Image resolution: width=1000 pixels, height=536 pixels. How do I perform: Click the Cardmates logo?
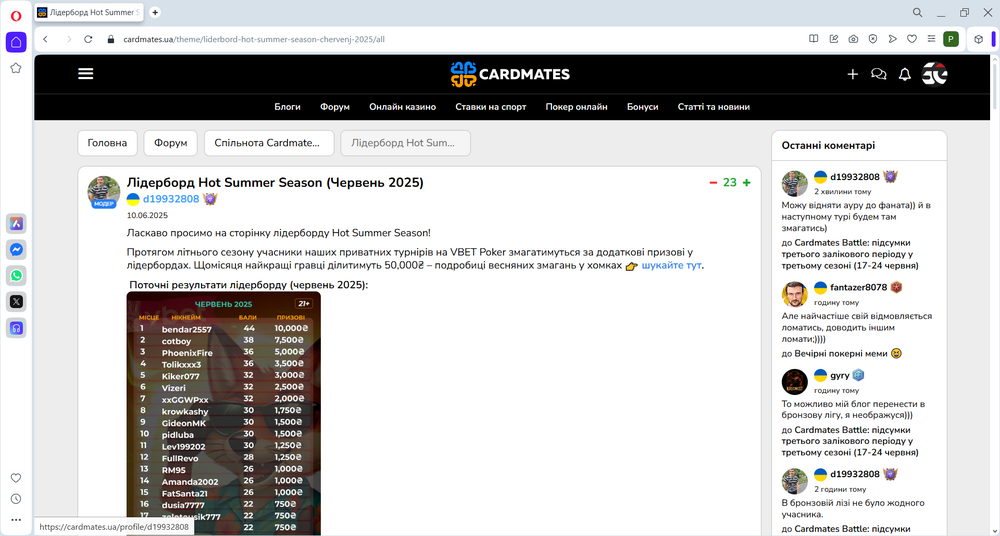[510, 74]
